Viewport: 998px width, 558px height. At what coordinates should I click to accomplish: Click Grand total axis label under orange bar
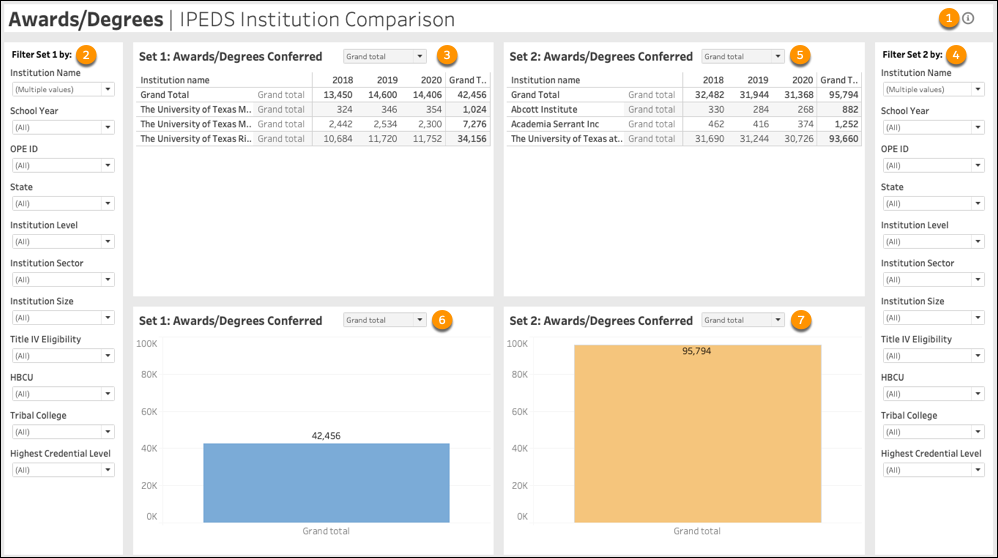tap(697, 531)
